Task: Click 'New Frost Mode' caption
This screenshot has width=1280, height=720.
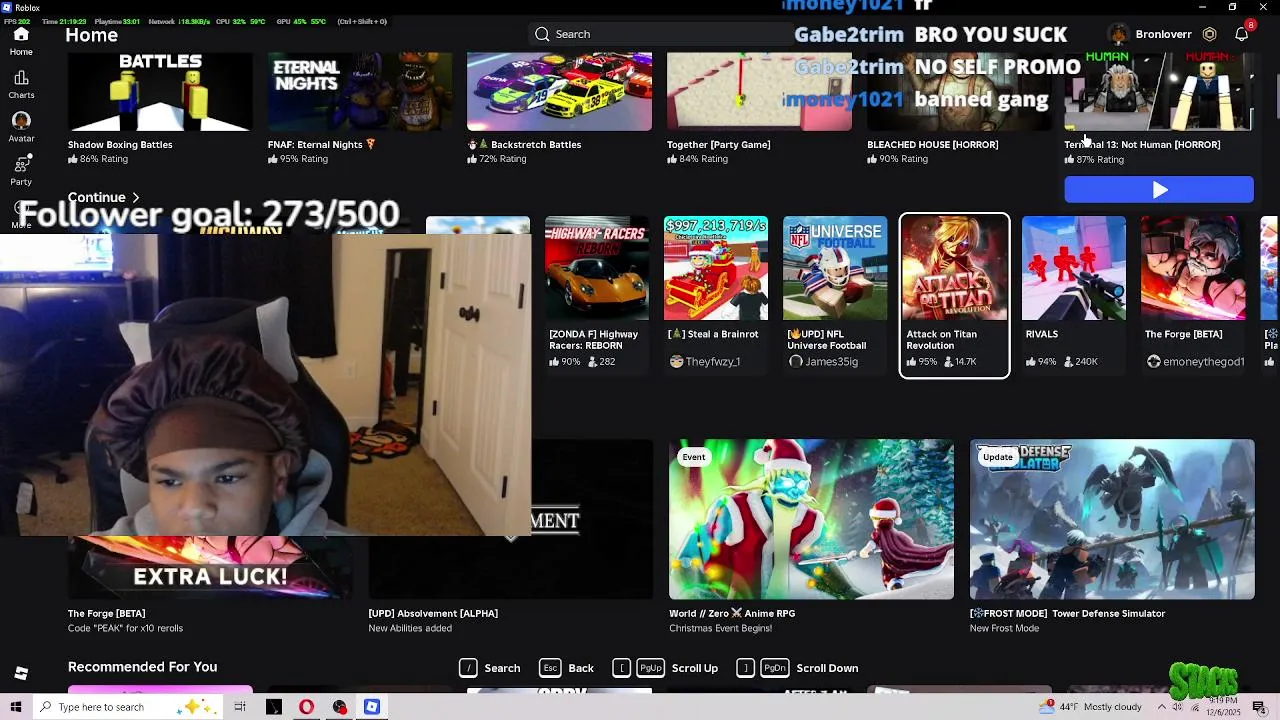Action: click(x=1004, y=629)
